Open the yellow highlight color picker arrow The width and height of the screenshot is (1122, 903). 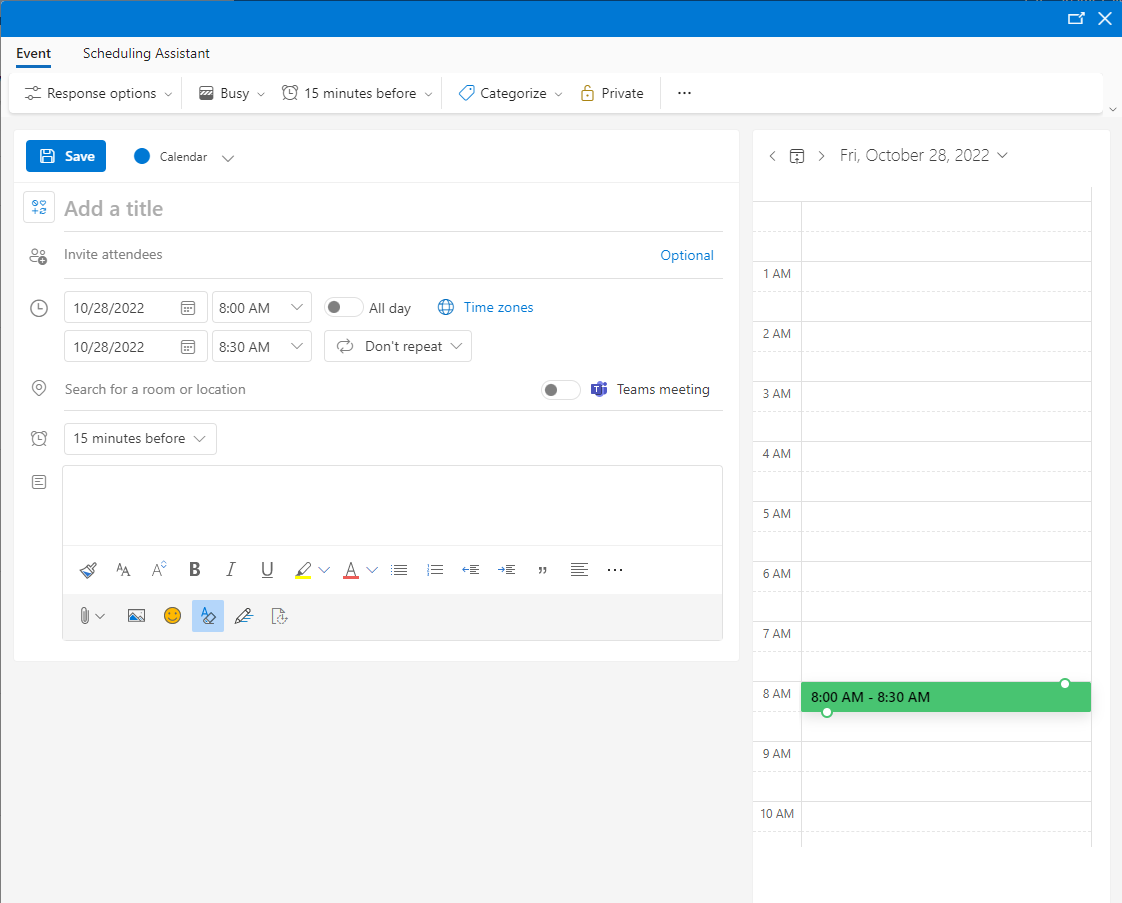point(324,570)
